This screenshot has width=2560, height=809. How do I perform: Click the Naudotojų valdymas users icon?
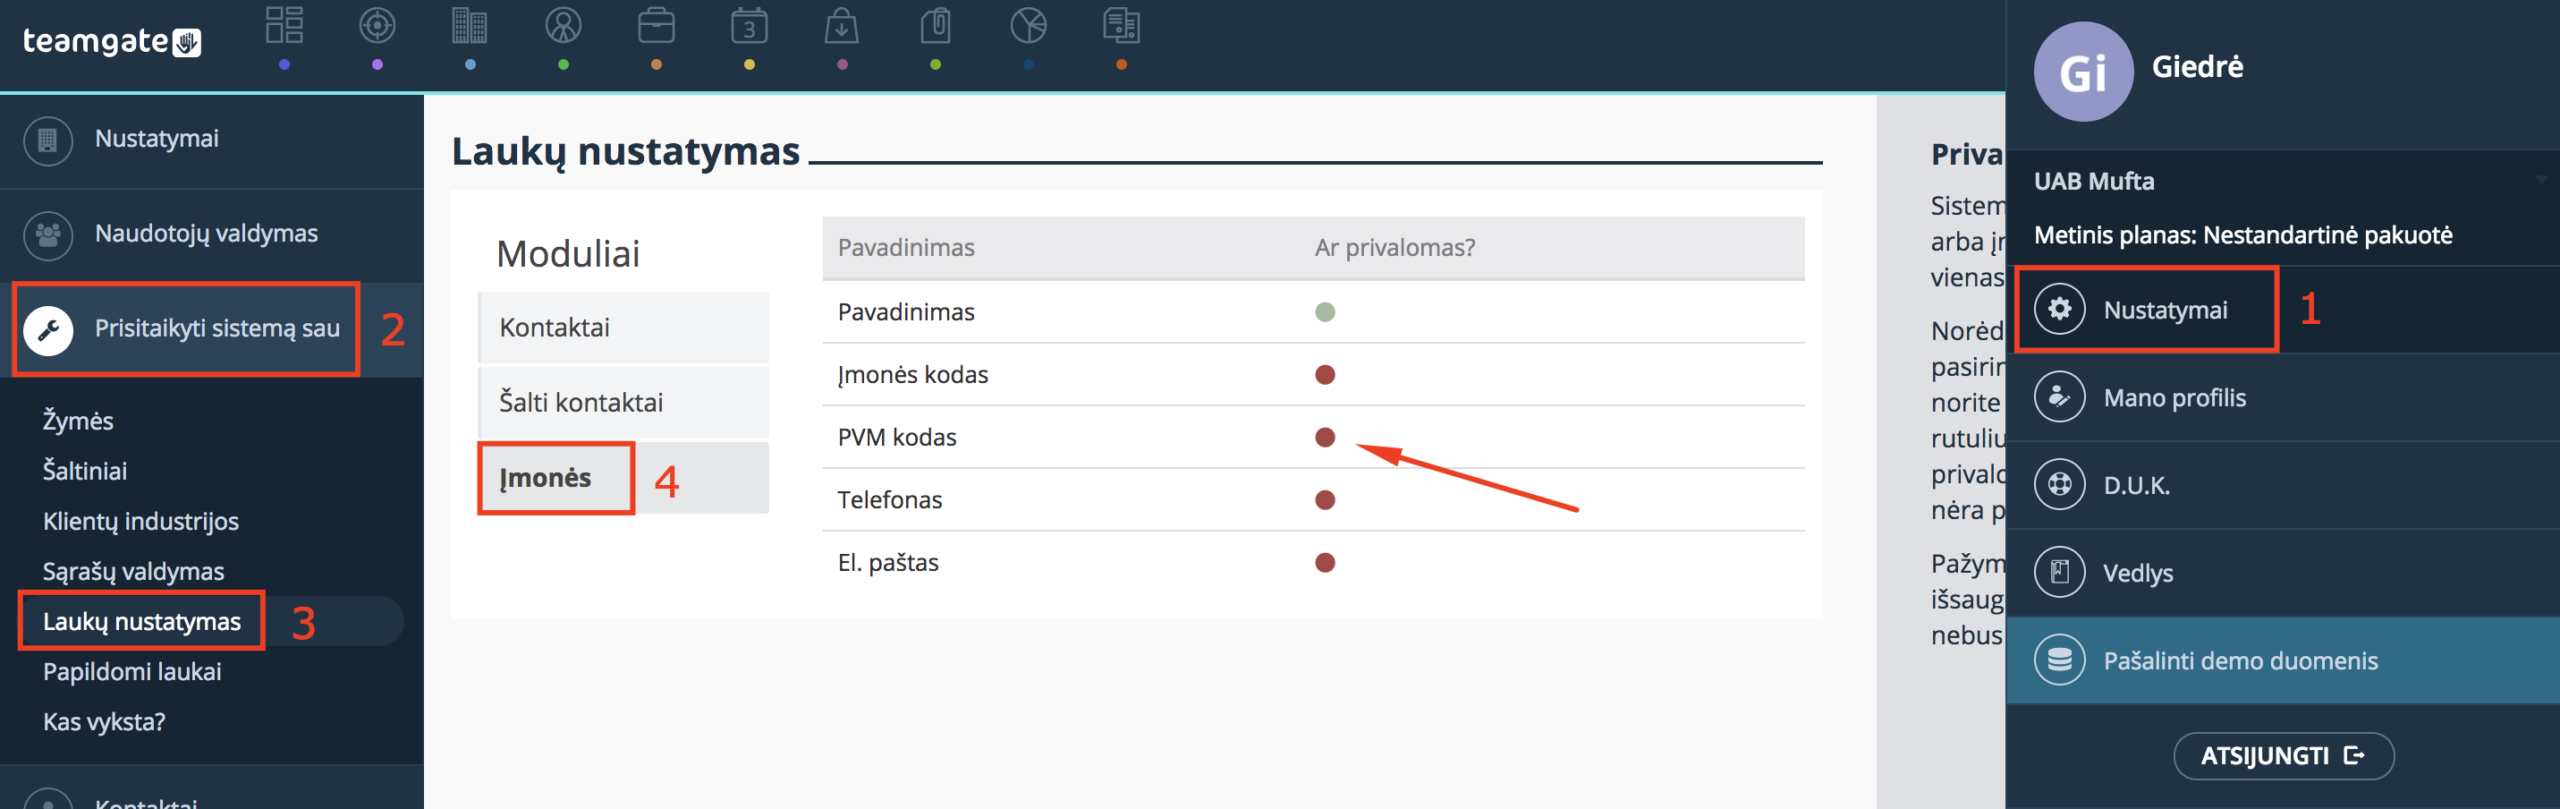point(48,235)
